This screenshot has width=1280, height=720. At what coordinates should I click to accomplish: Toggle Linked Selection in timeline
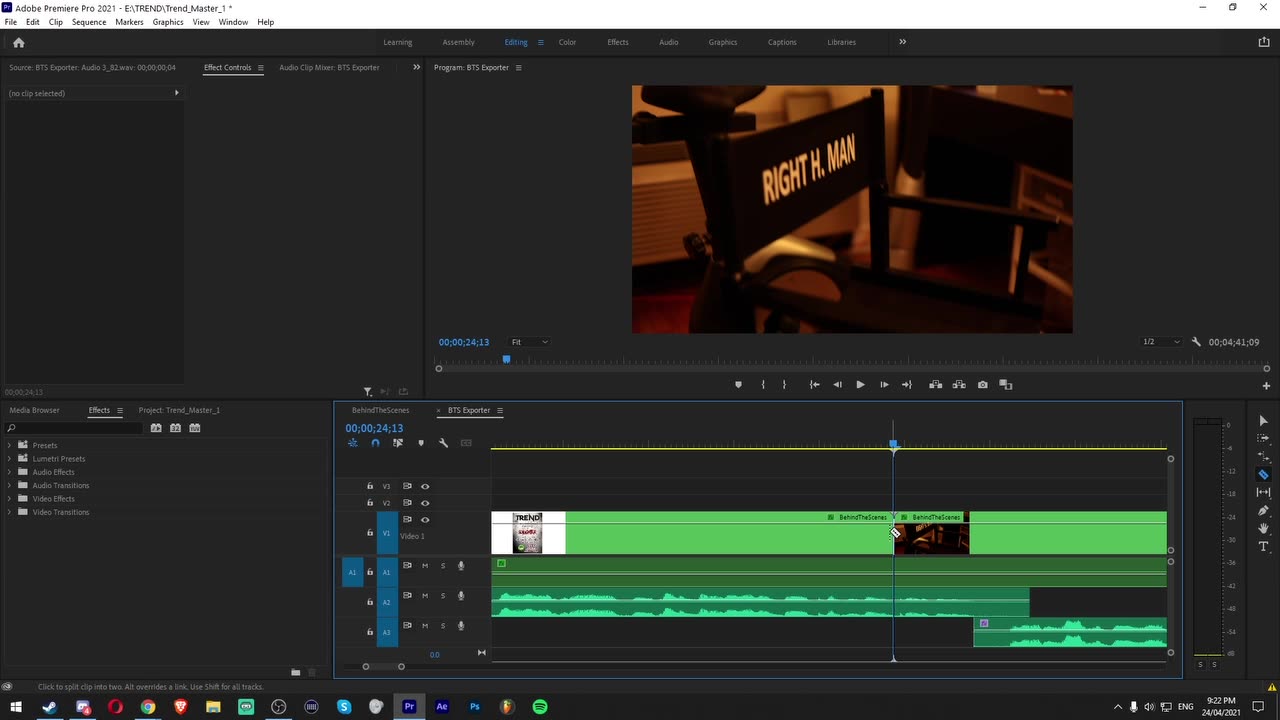[398, 443]
